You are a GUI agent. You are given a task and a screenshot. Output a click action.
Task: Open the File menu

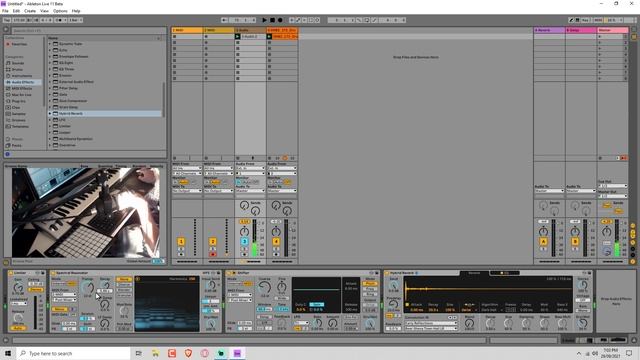pos(5,11)
